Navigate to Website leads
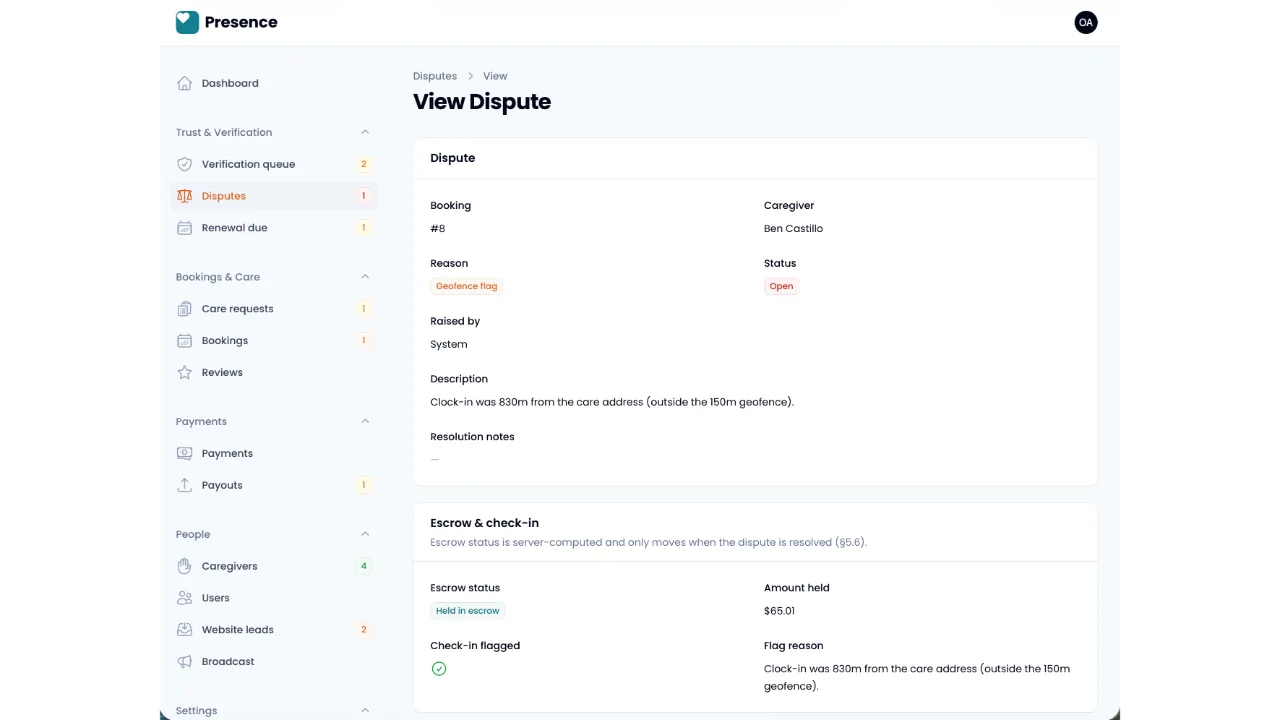 [275, 630]
